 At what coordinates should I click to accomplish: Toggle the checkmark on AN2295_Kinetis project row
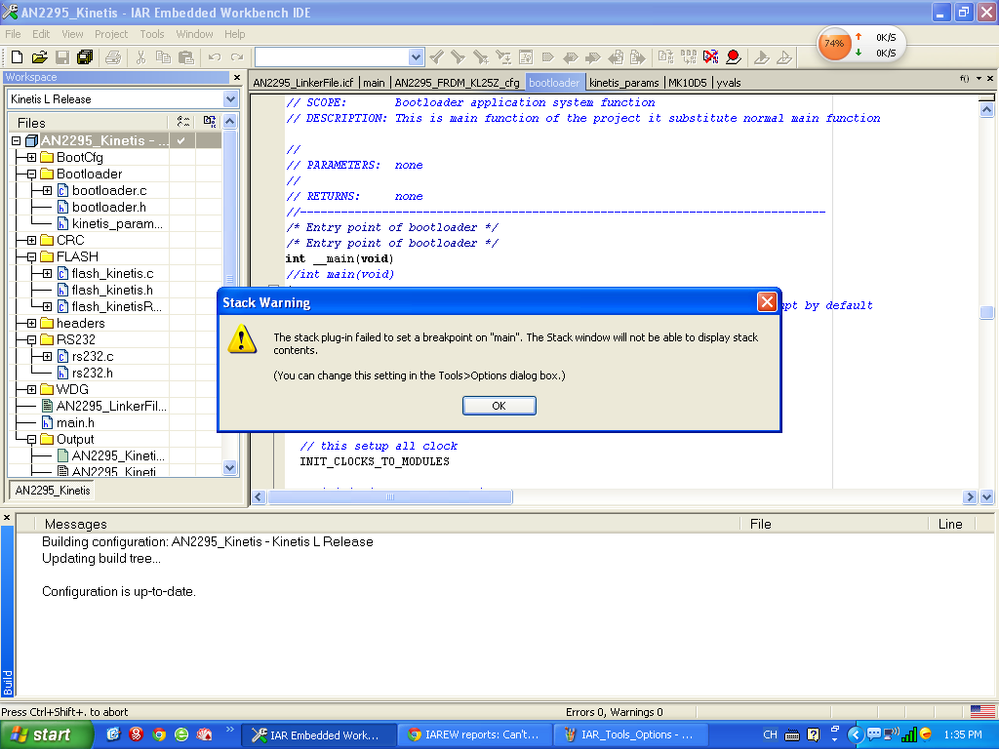182,140
